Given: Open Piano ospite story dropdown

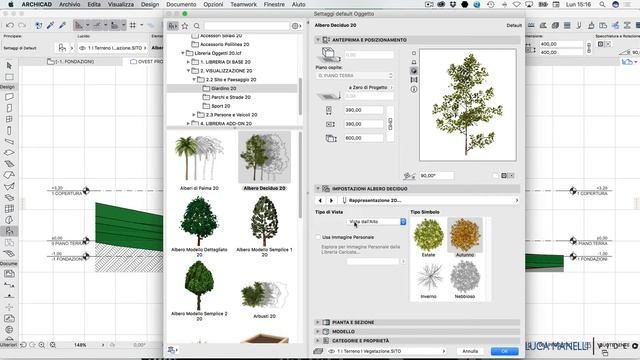Looking at the screenshot, I should click(x=354, y=76).
